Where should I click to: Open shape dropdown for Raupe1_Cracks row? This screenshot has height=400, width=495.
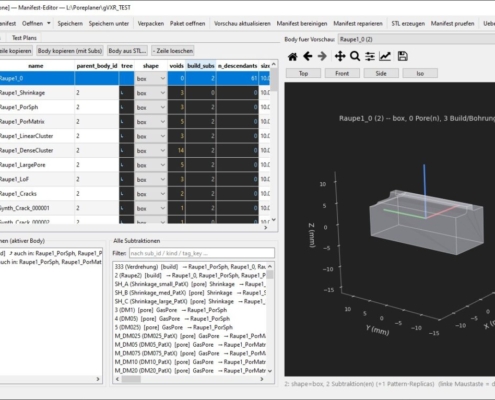coord(151,194)
